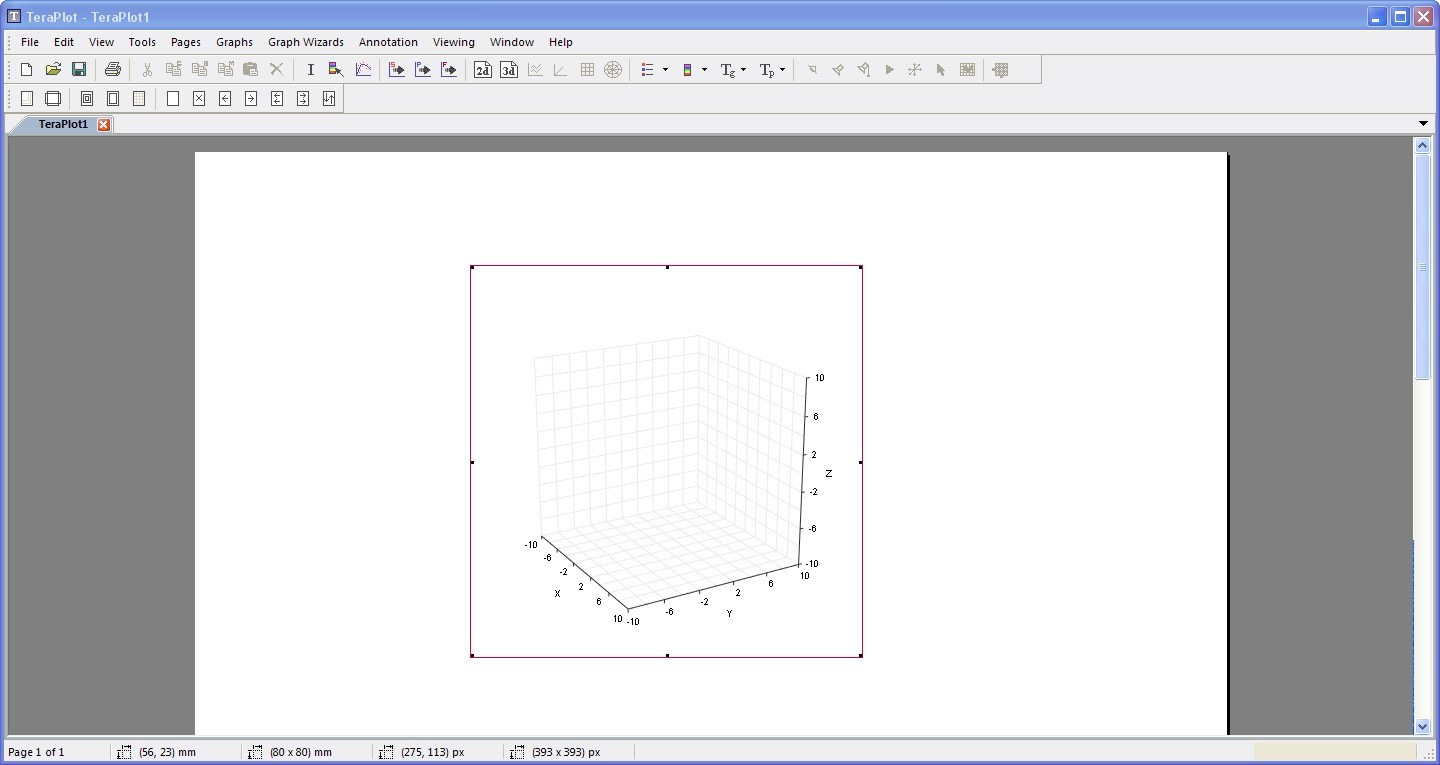Open the legend icon dropdown arrow
Image resolution: width=1440 pixels, height=765 pixels.
coord(665,69)
